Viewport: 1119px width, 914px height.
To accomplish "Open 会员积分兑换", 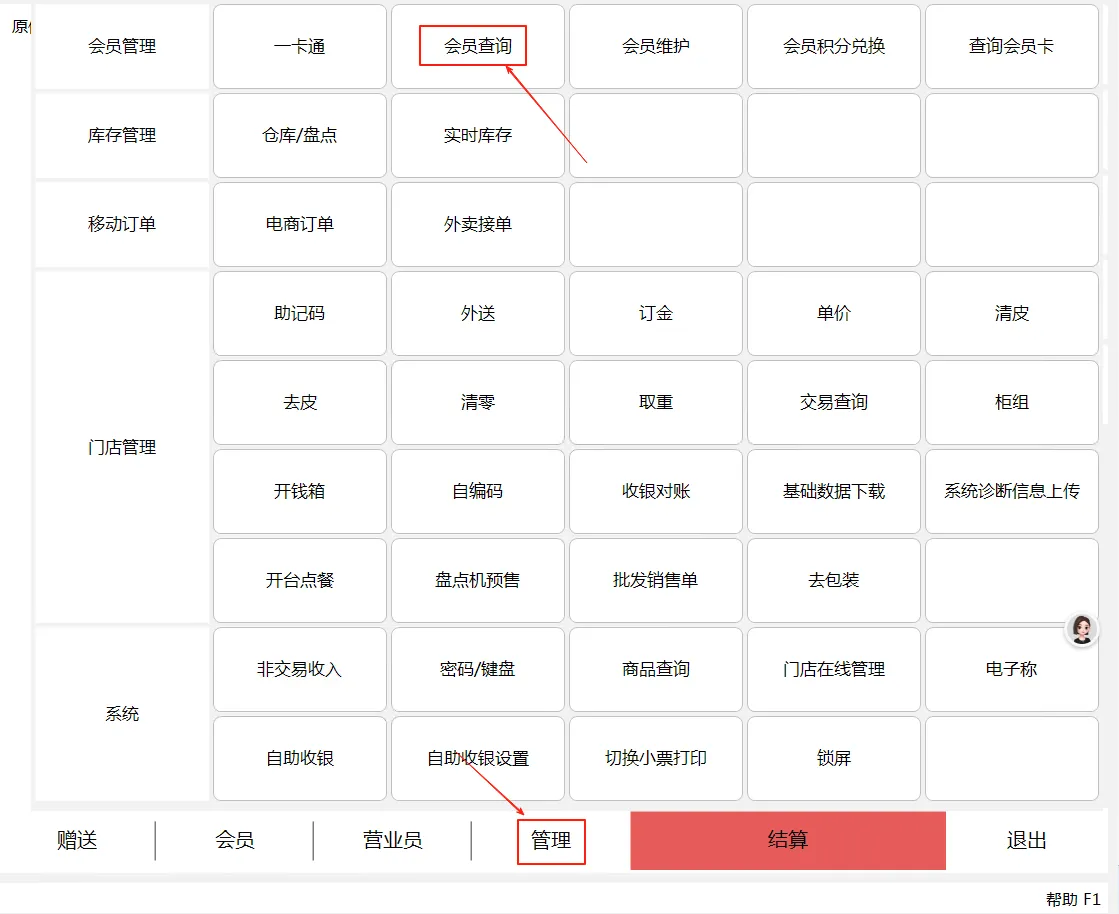I will pyautogui.click(x=833, y=46).
